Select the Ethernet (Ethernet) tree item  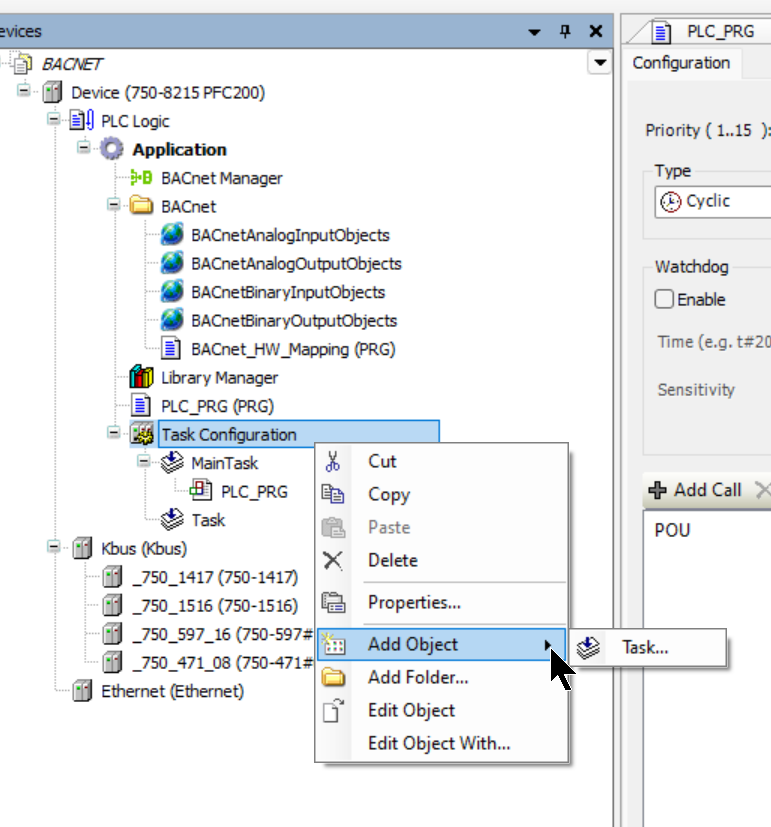[x=172, y=691]
